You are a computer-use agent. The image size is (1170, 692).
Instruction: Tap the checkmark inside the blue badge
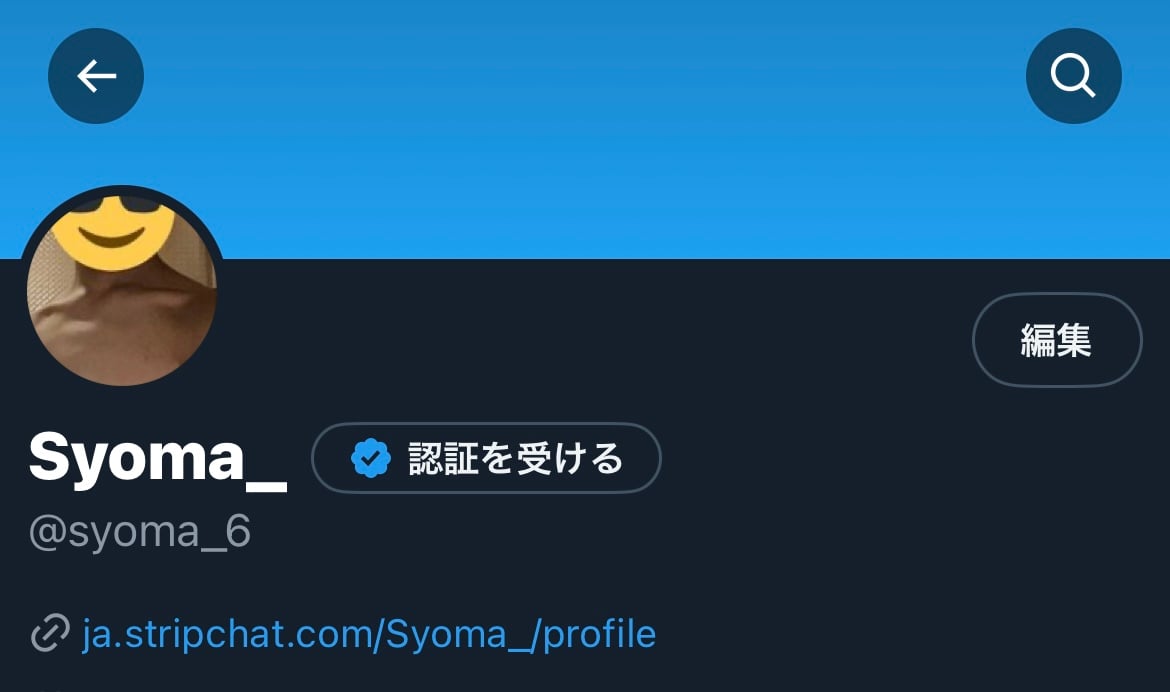pyautogui.click(x=371, y=458)
